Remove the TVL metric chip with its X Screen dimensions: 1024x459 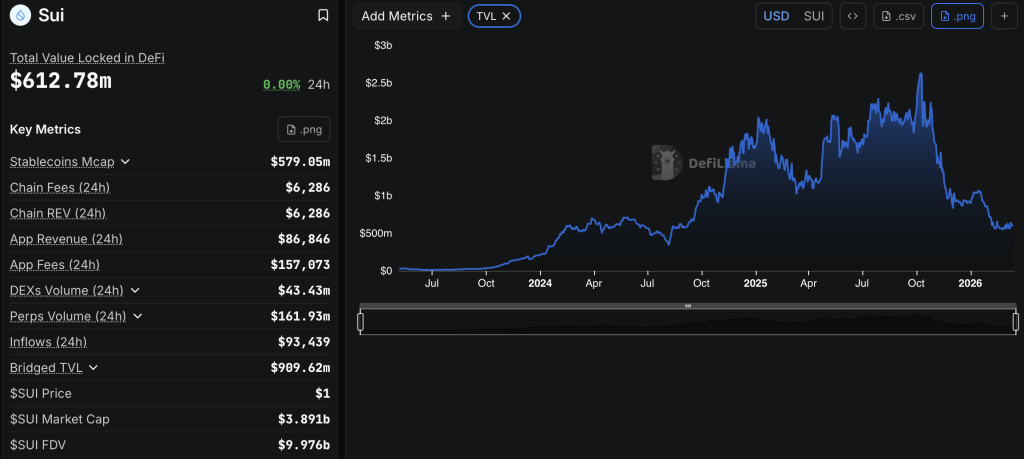[506, 16]
